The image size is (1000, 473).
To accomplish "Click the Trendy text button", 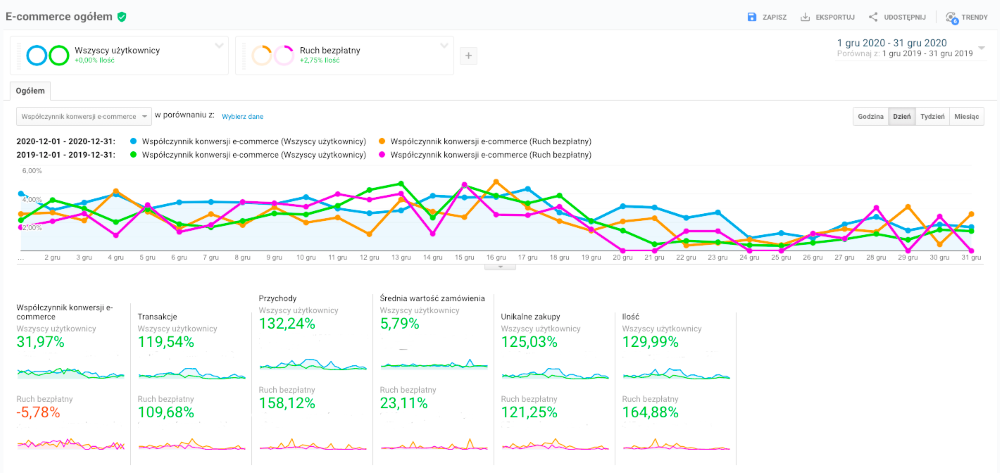I will (975, 17).
